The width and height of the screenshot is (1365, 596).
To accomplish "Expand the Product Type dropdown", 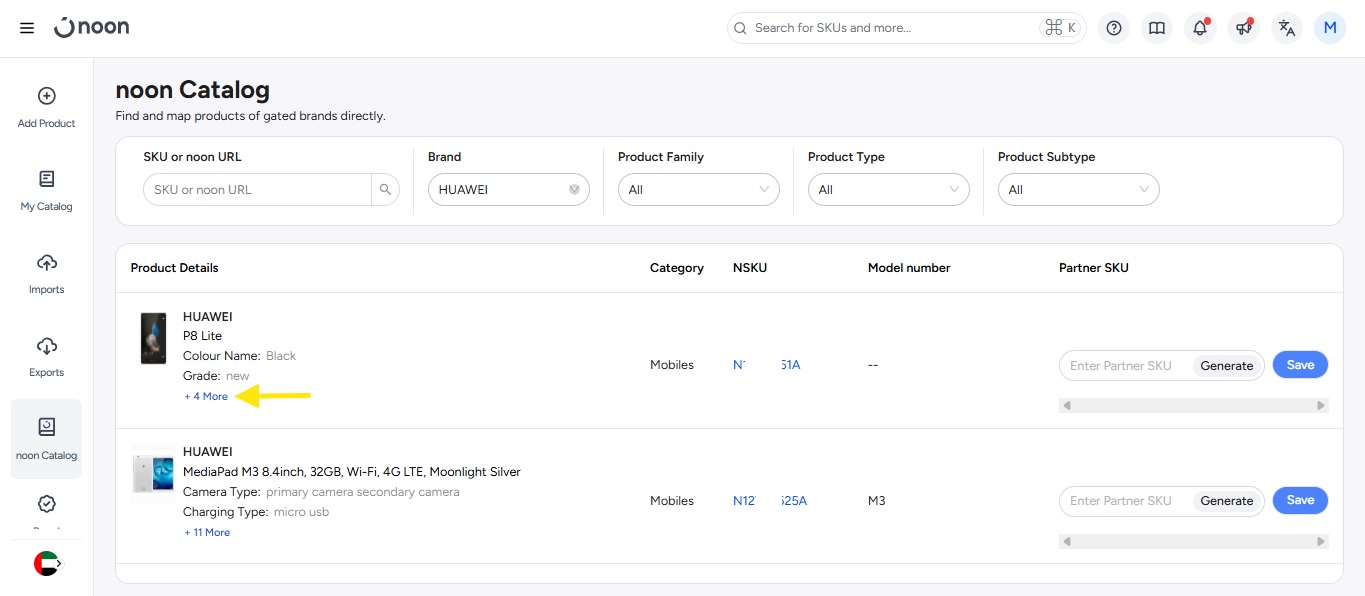I will click(x=888, y=190).
